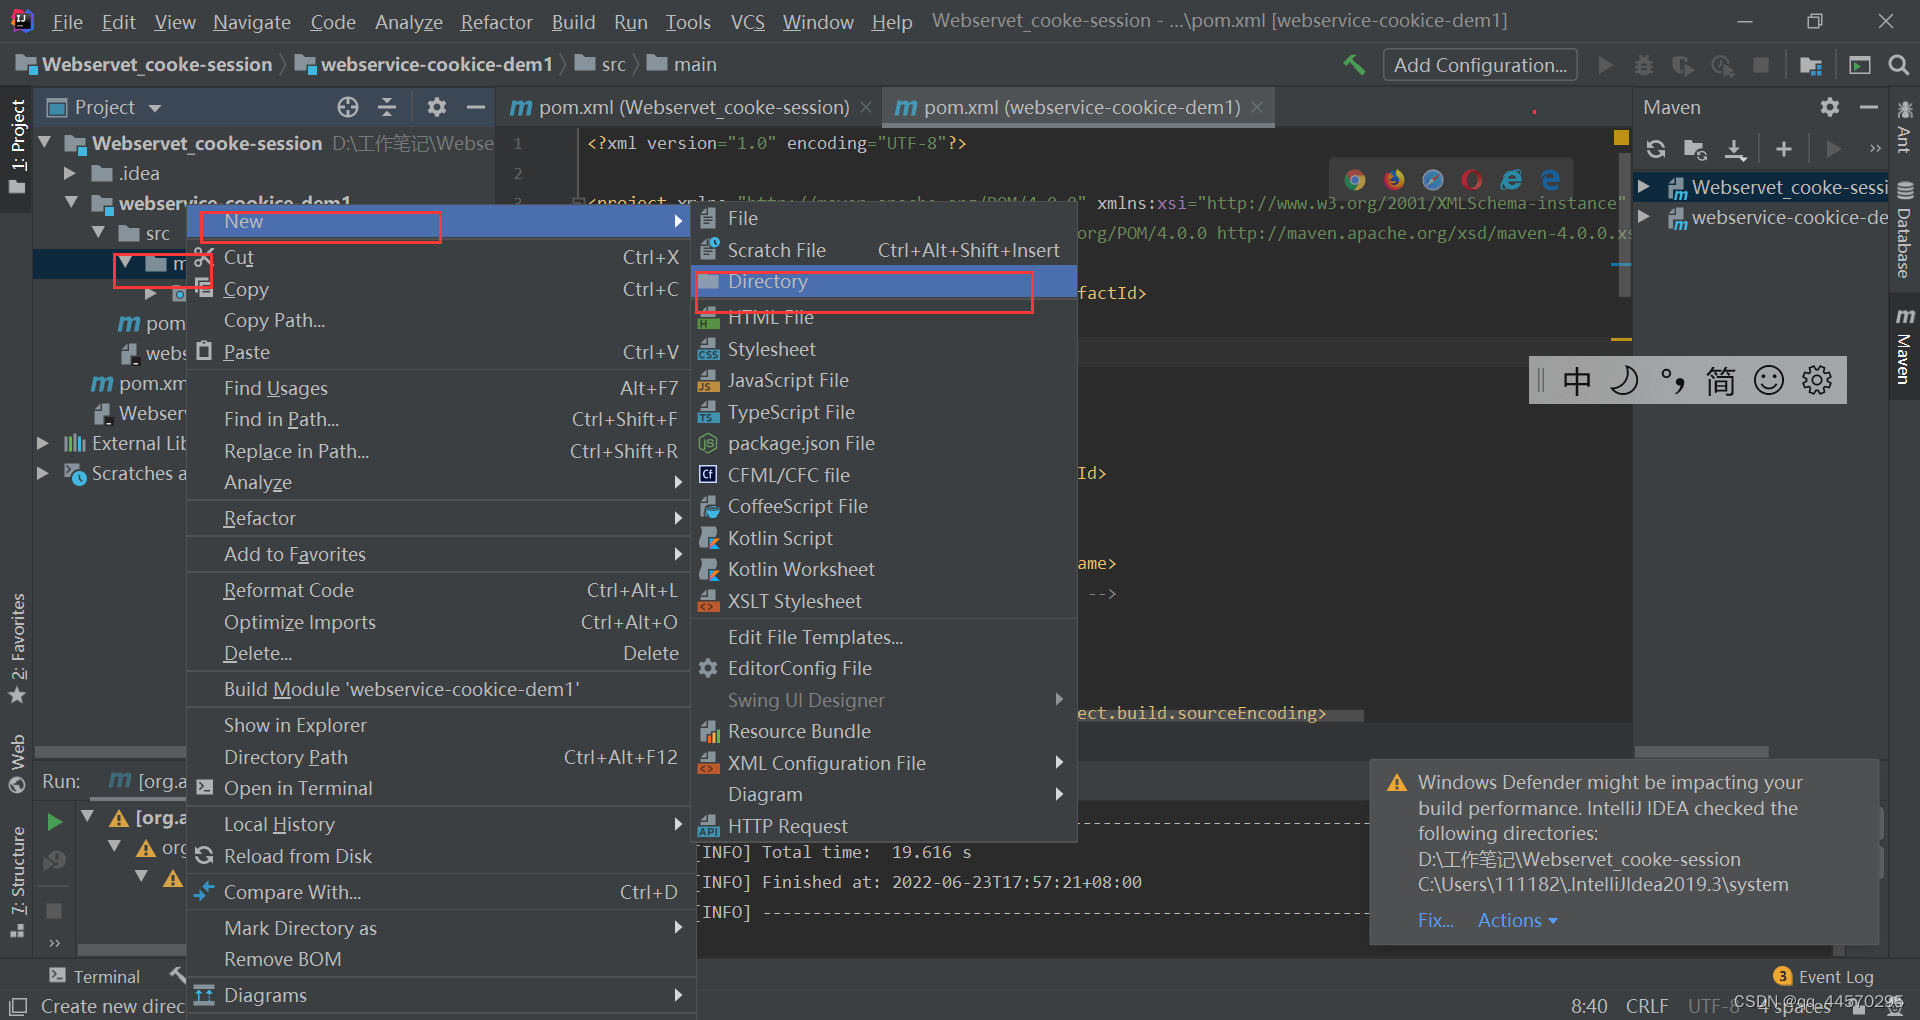This screenshot has width=1920, height=1020.
Task: Click the Build project hammer icon
Action: click(1354, 65)
